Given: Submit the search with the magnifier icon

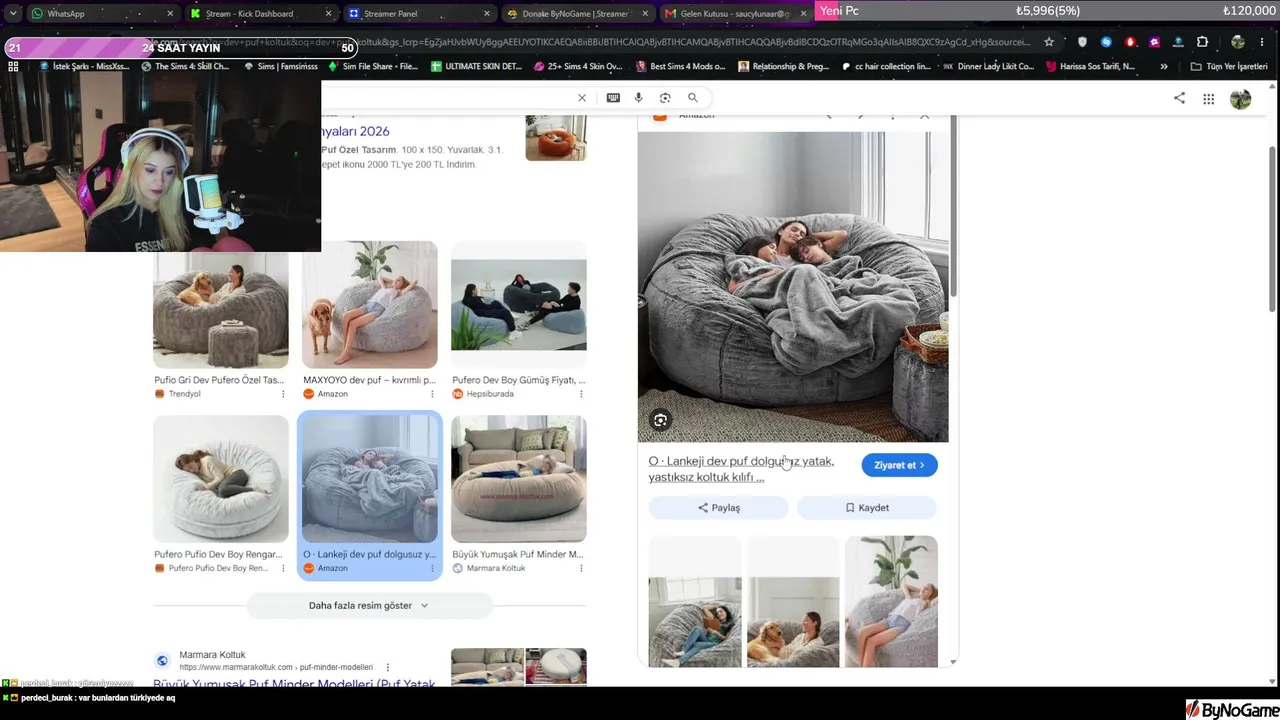Looking at the screenshot, I should coord(692,98).
